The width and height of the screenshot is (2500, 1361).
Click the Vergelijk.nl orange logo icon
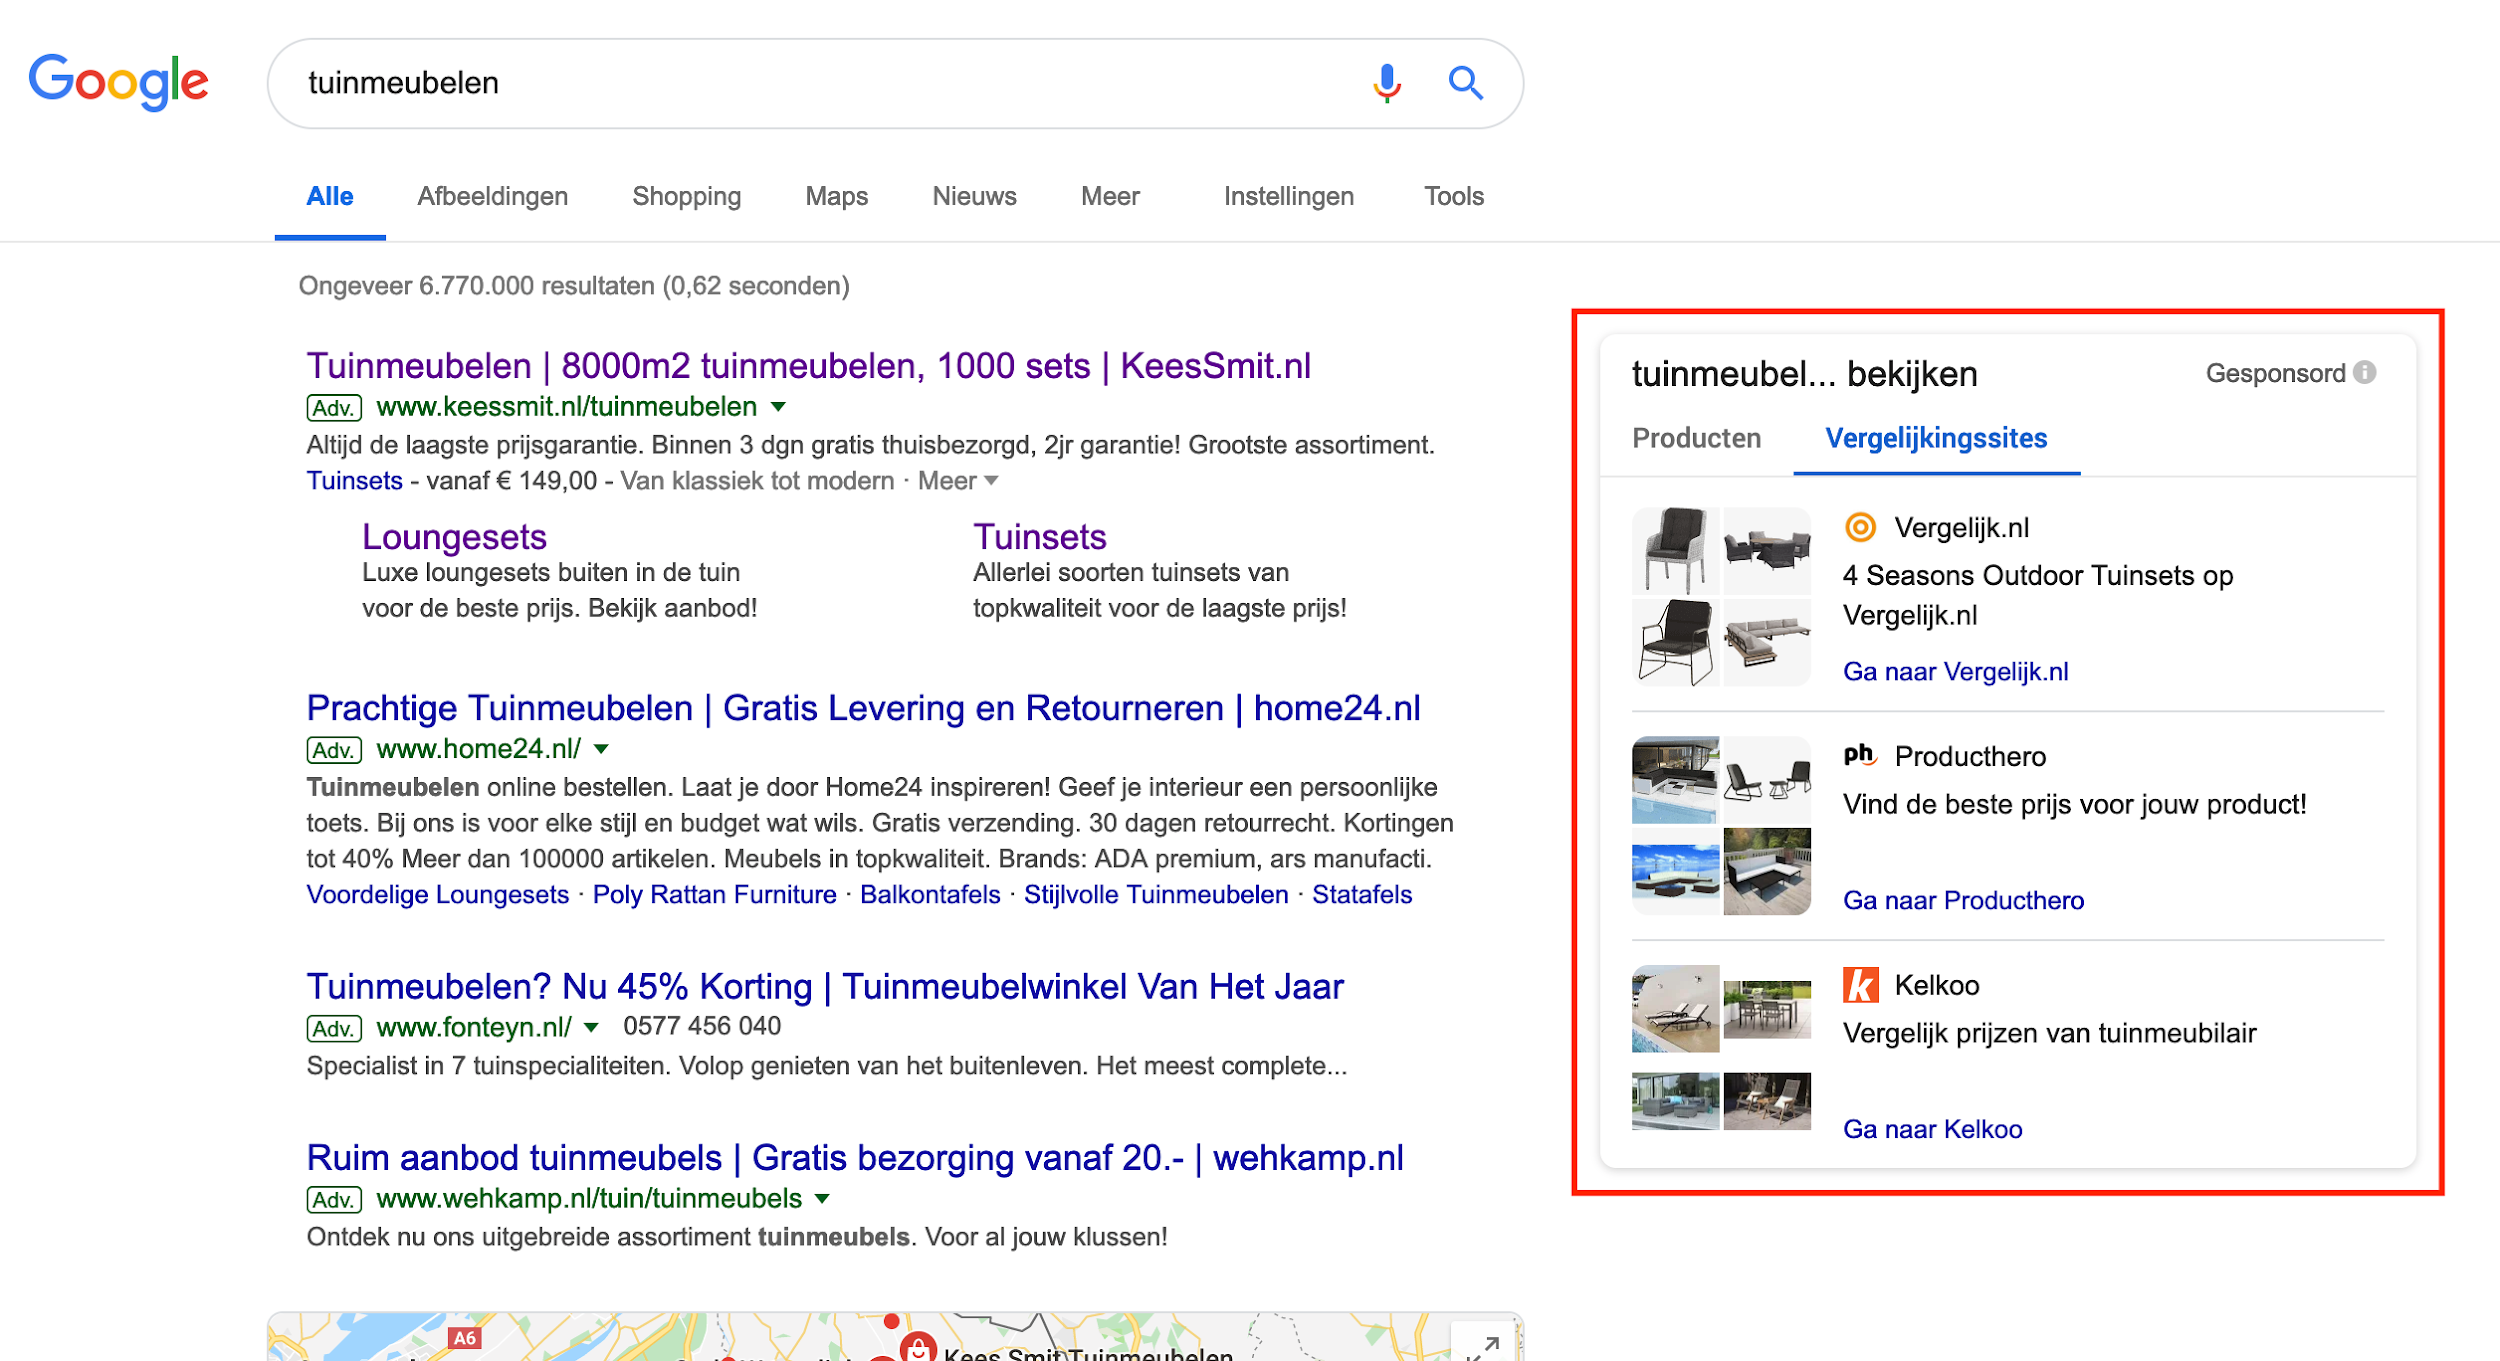[1860, 527]
